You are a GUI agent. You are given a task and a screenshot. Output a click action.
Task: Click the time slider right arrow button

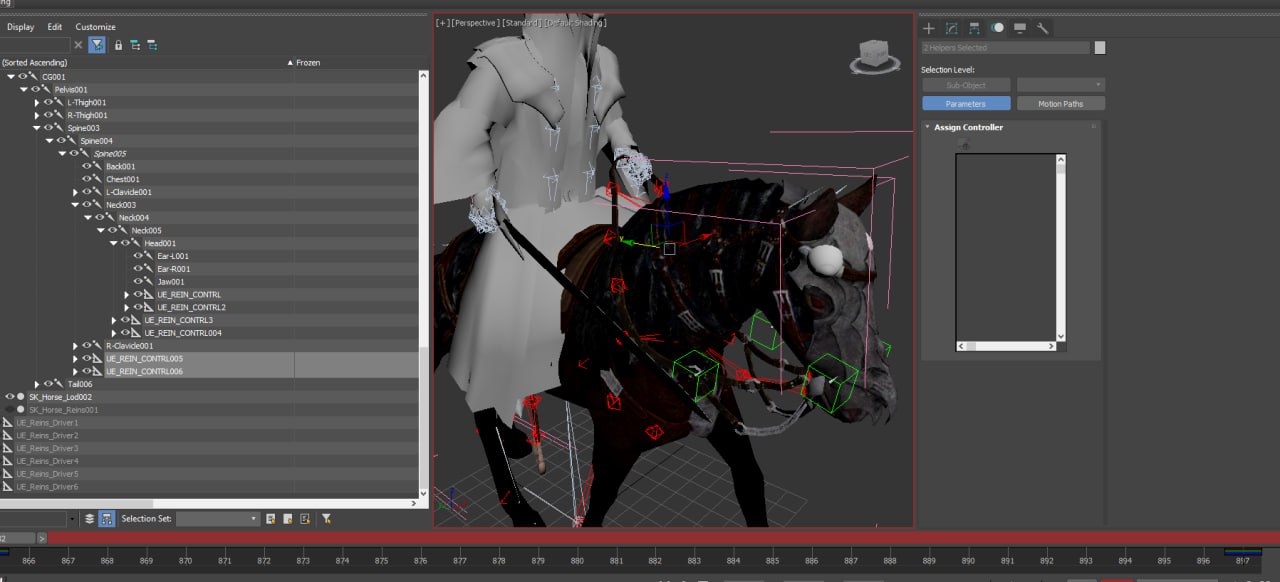click(42, 538)
